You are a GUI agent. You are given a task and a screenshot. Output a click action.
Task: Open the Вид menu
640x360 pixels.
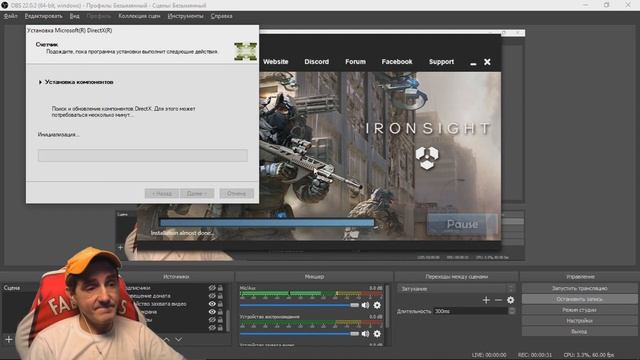(74, 16)
